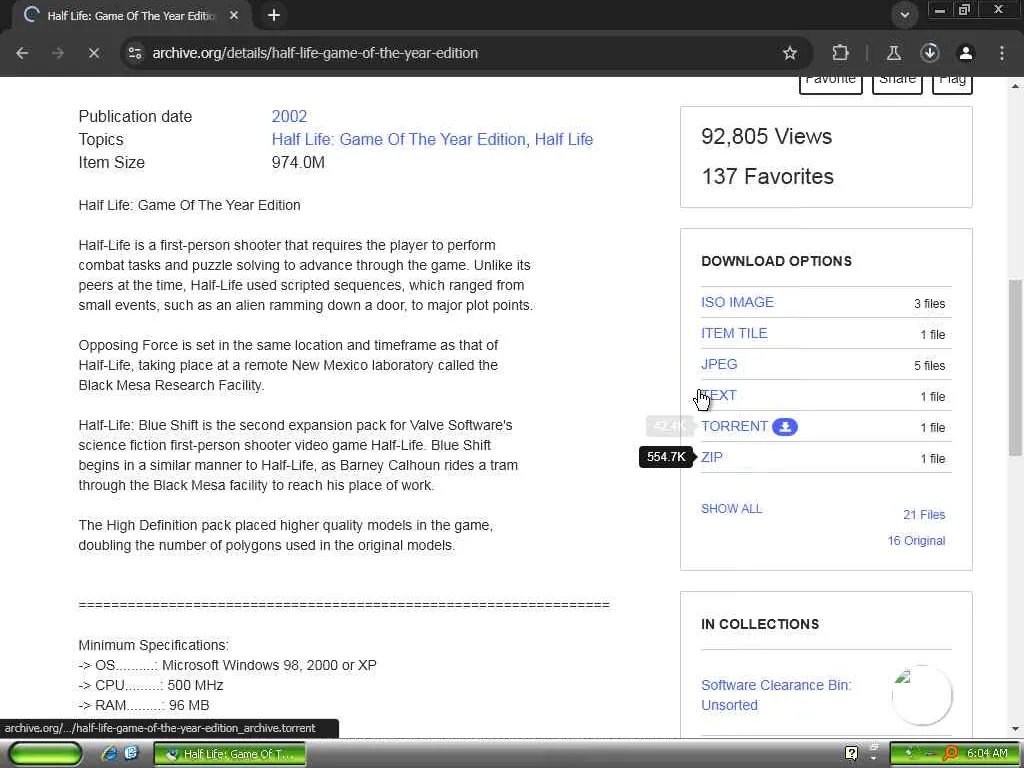The image size is (1024, 768).
Task: Click the help question-mark tray icon
Action: click(x=852, y=754)
